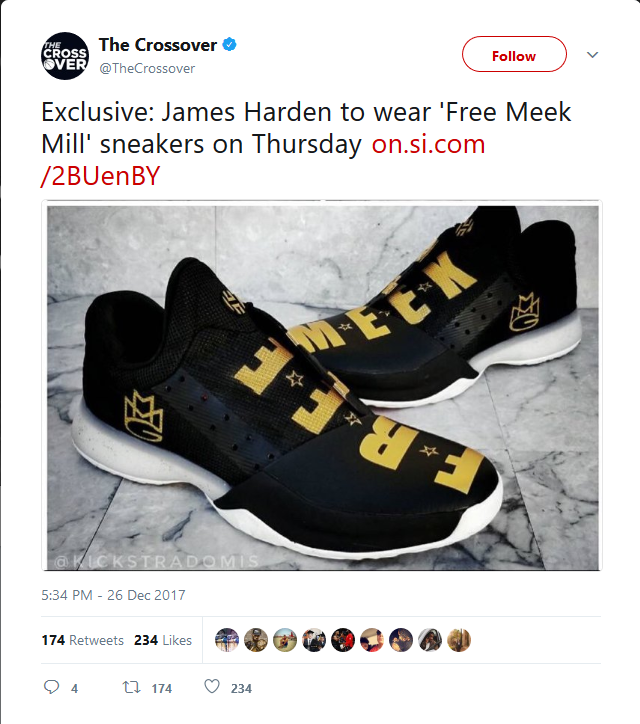Click The Crossover profile avatar

pos(65,56)
